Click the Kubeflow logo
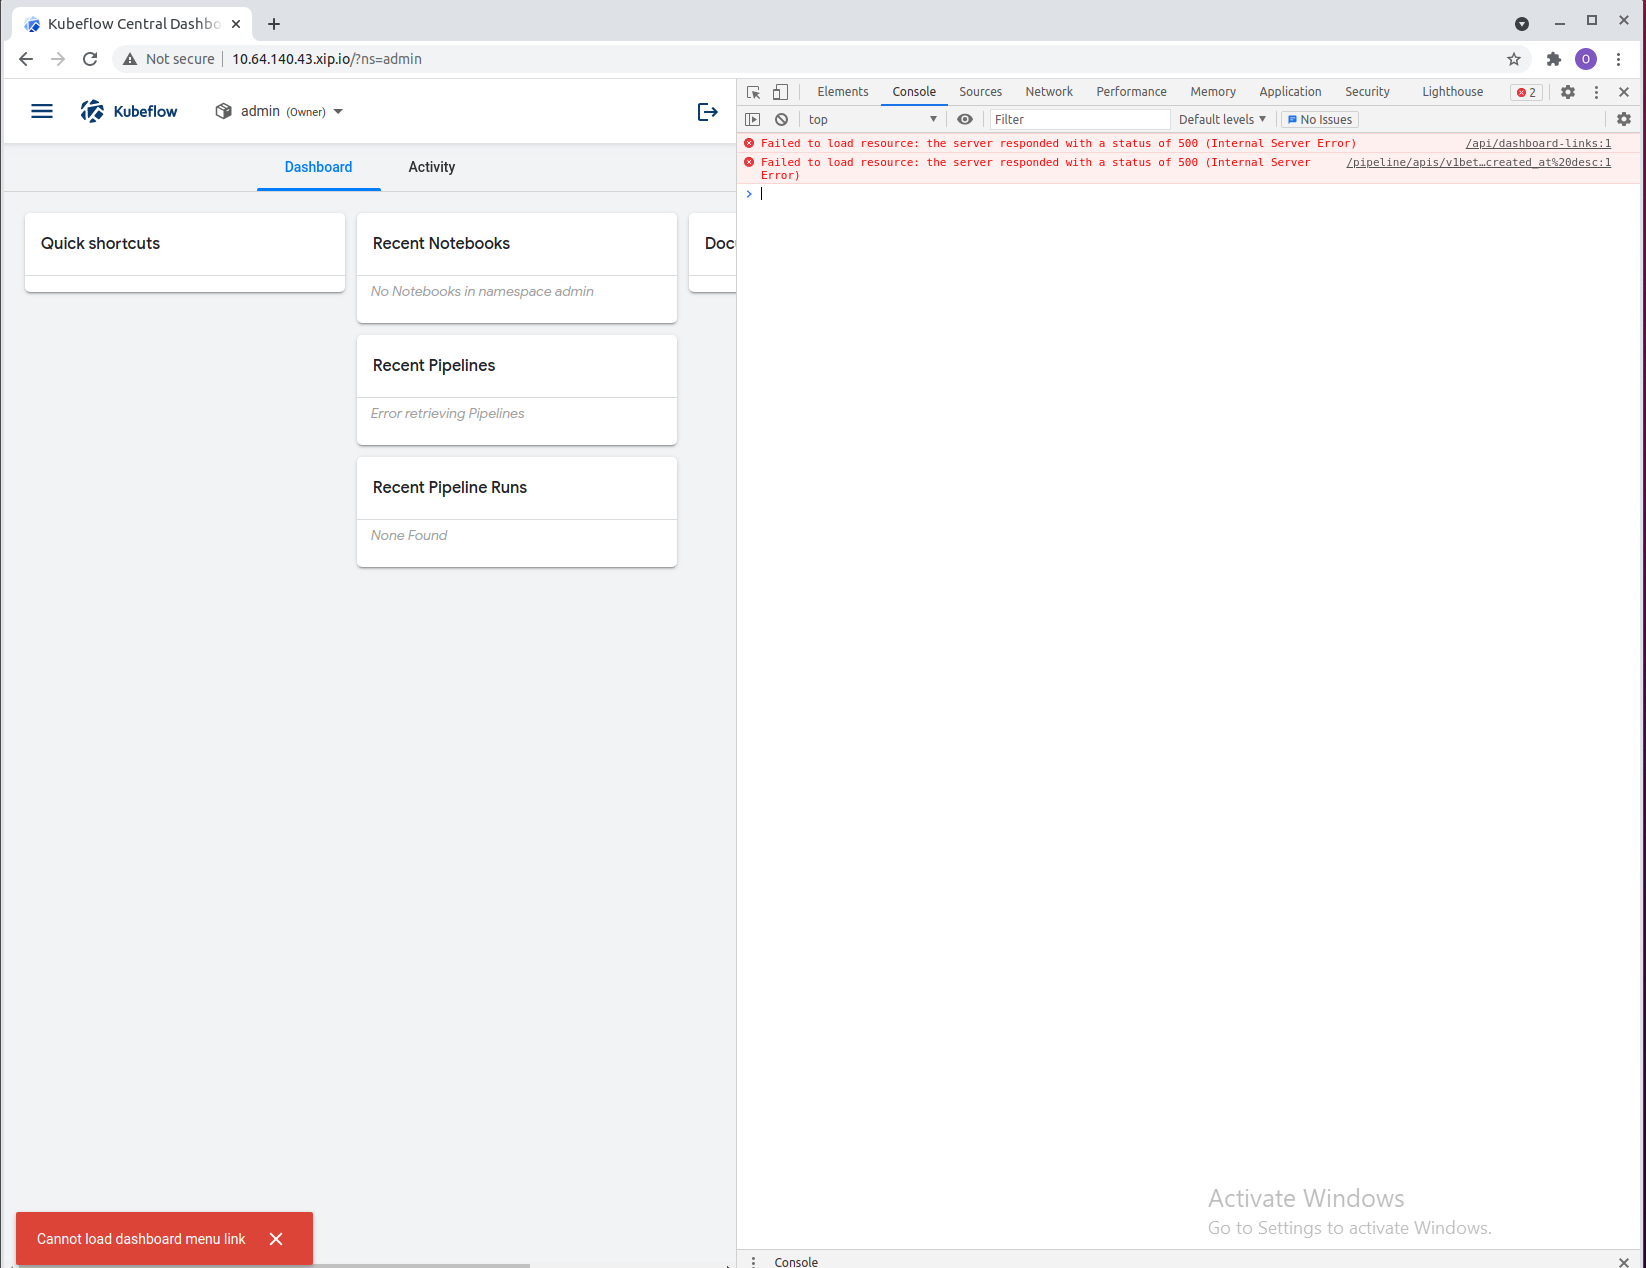1646x1268 pixels. 128,111
